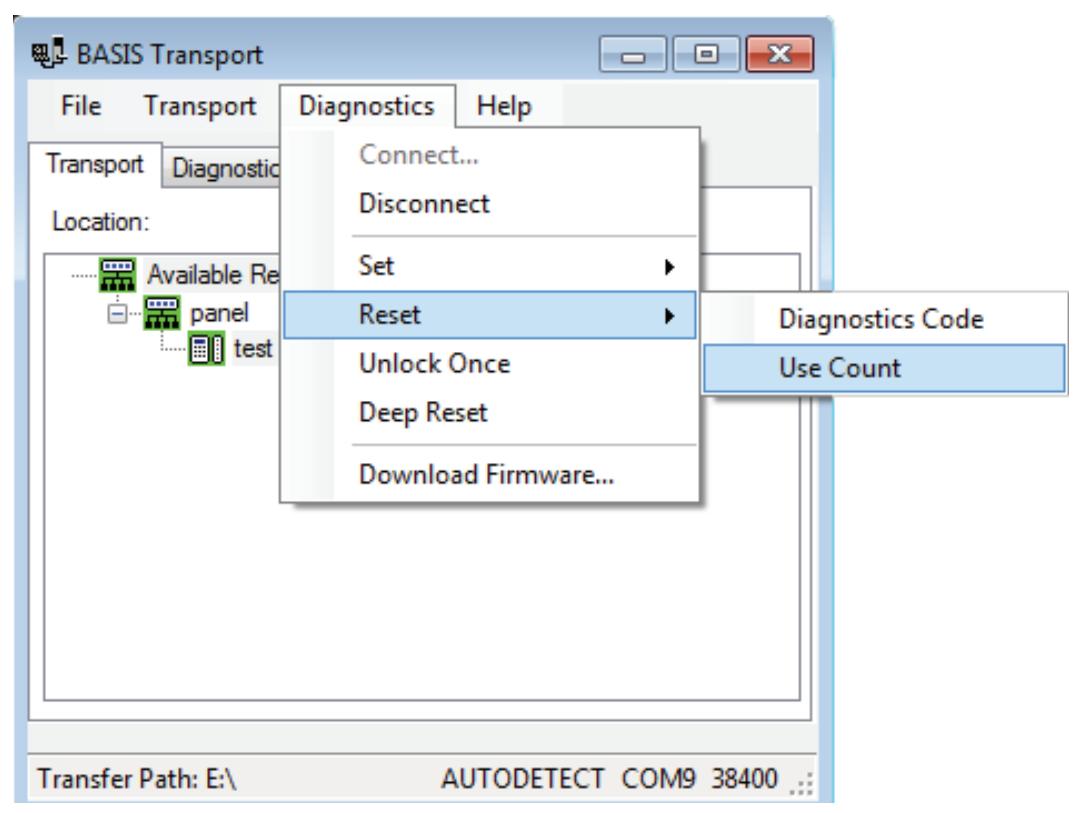Open the File menu
Image resolution: width=1087 pixels, height=813 pixels.
[x=81, y=106]
